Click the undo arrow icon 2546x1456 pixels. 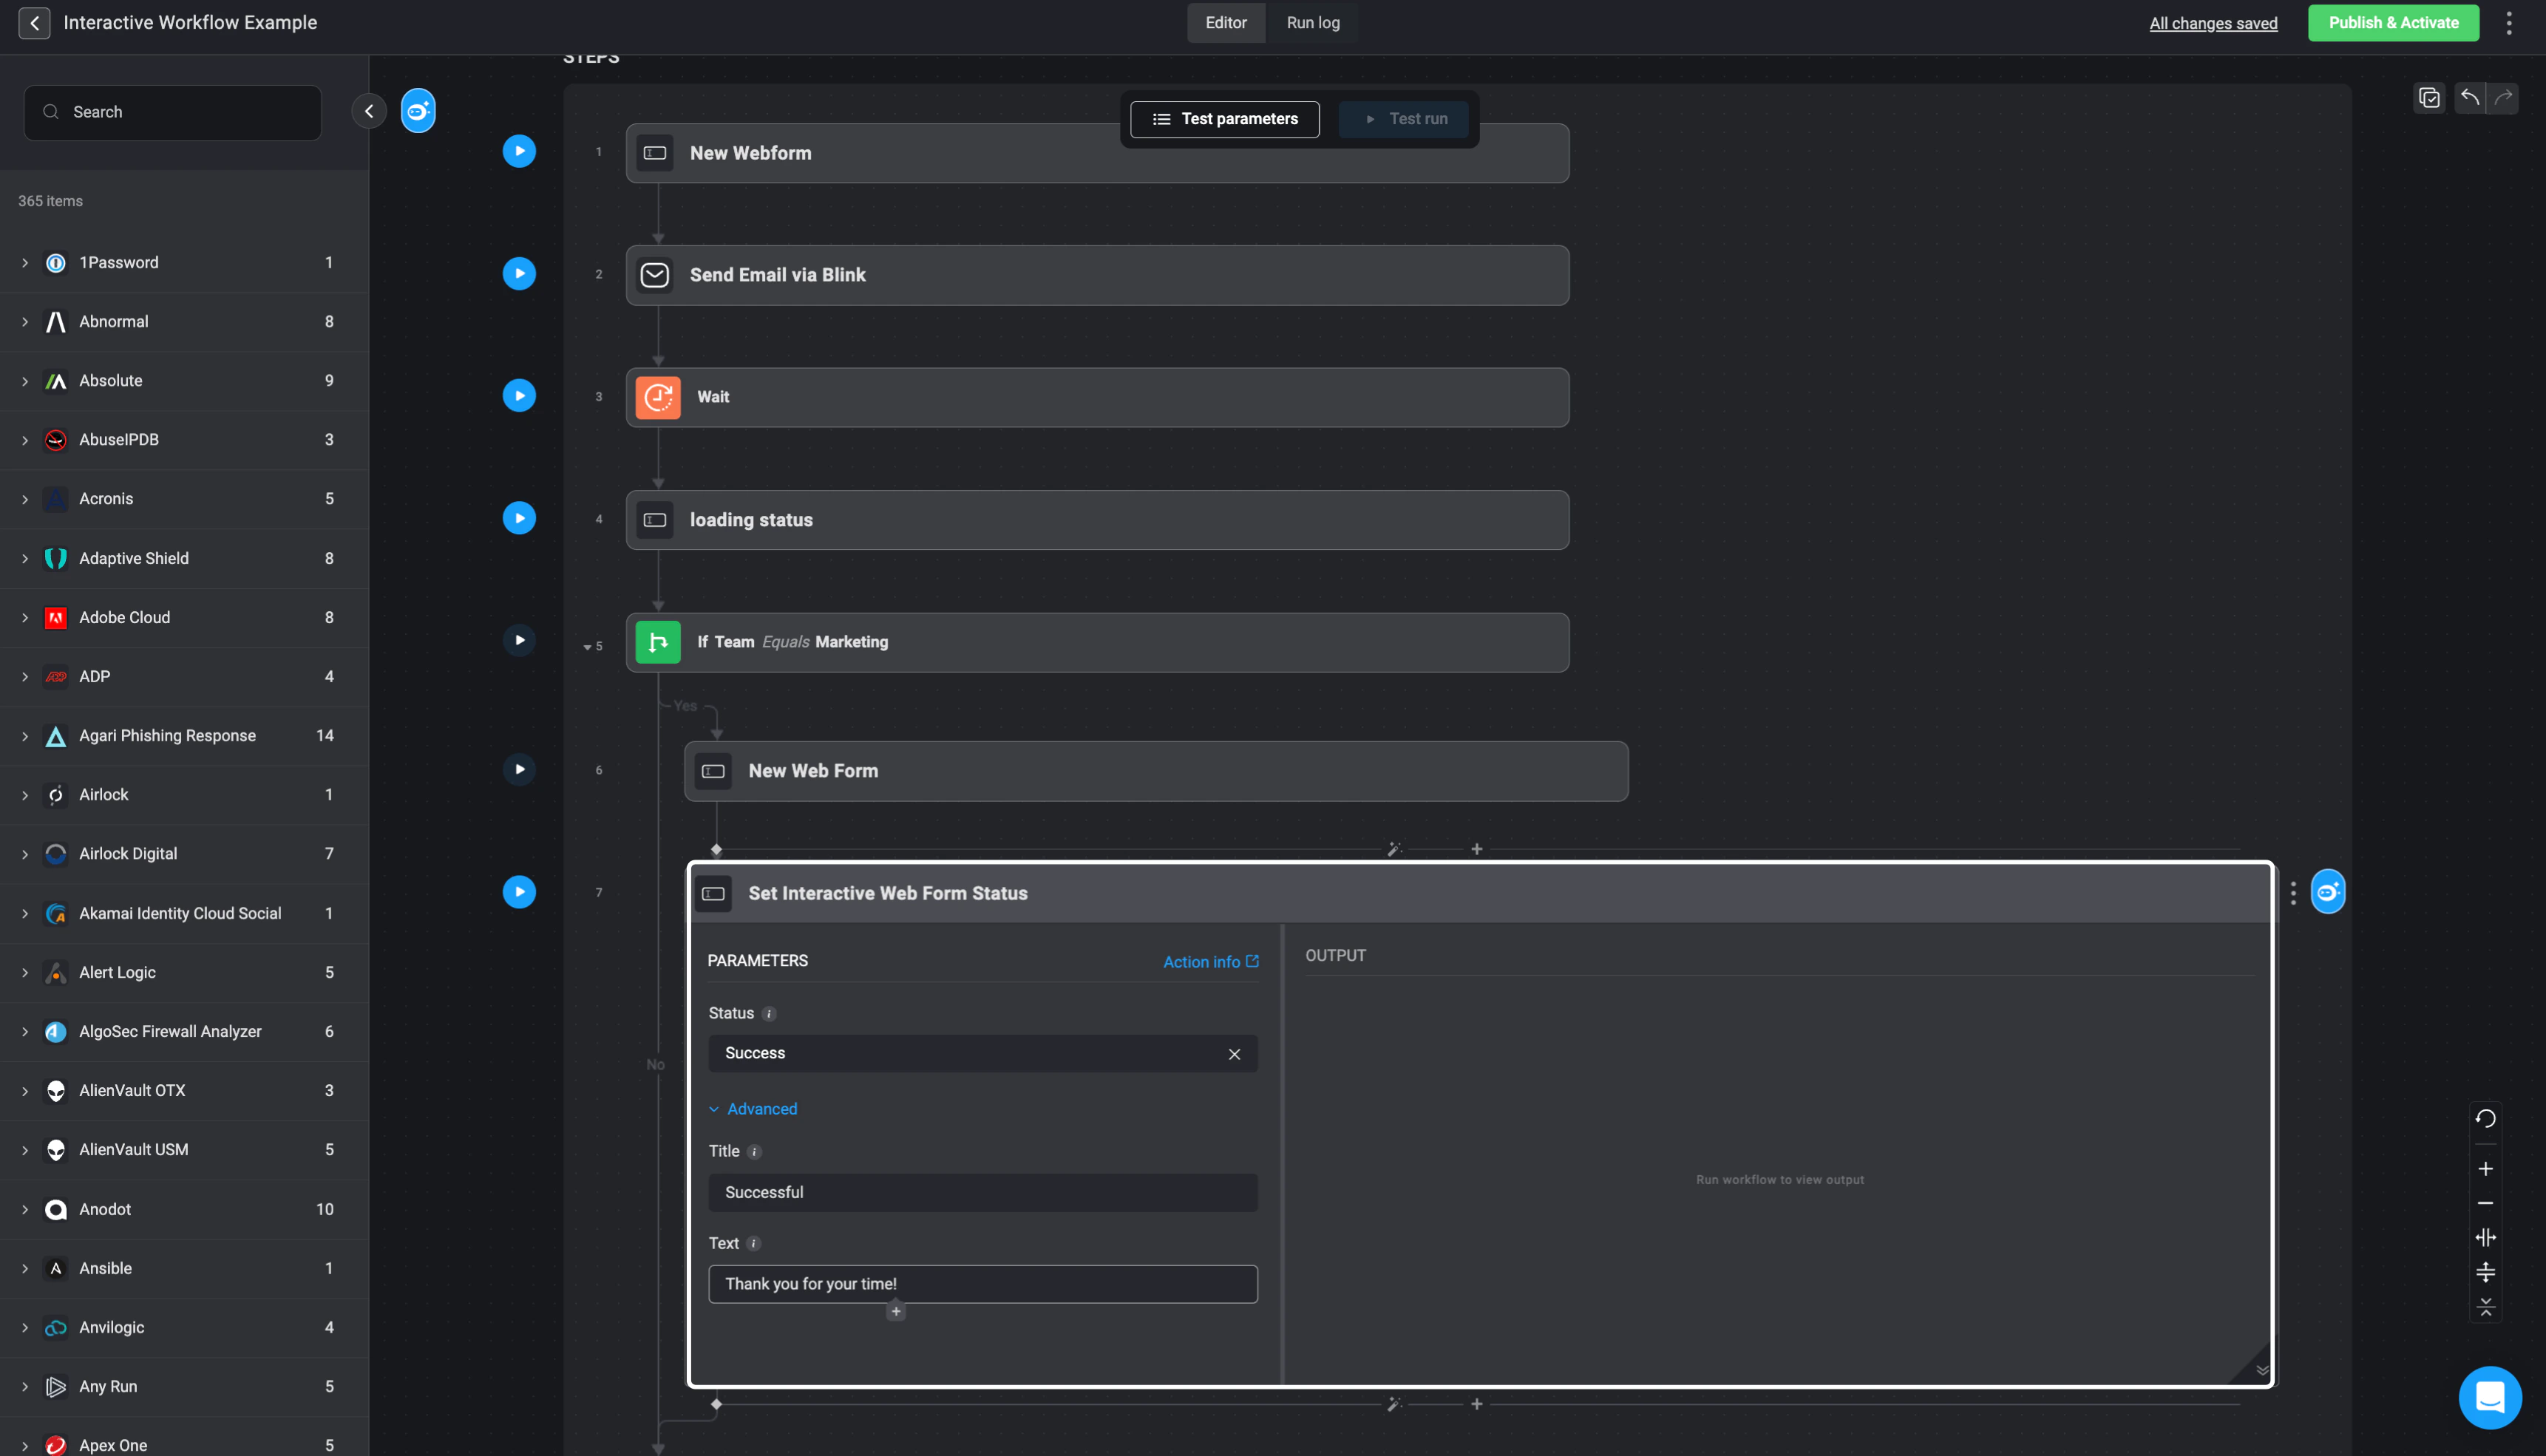(x=2470, y=97)
